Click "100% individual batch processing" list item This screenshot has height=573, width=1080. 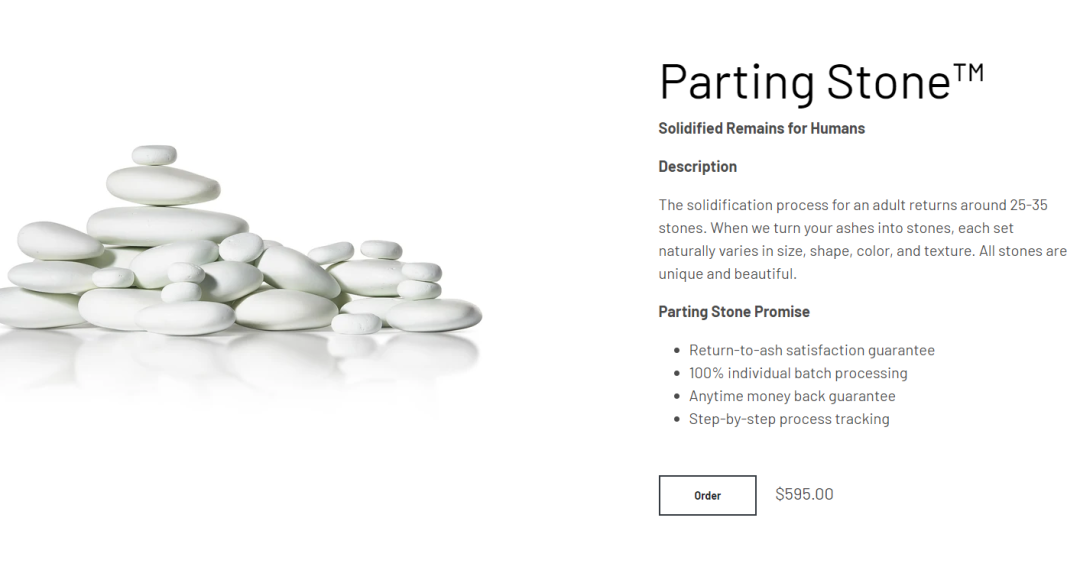pyautogui.click(x=798, y=373)
